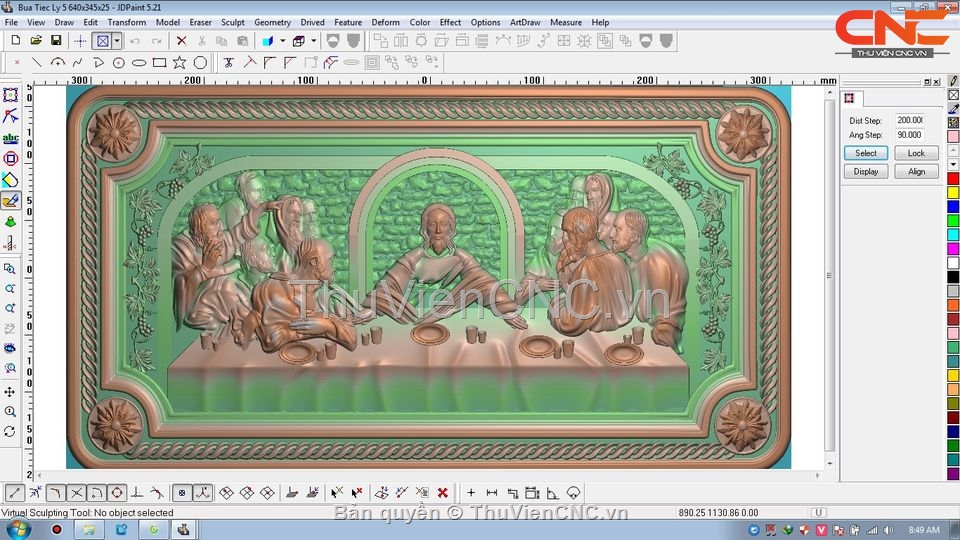This screenshot has height=540, width=960.
Task: Open dropdown arrow beside boxed-X view button
Action: (117, 41)
